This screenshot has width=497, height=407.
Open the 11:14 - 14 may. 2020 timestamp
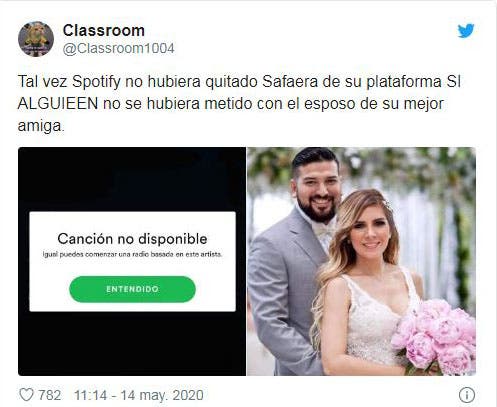click(x=139, y=395)
